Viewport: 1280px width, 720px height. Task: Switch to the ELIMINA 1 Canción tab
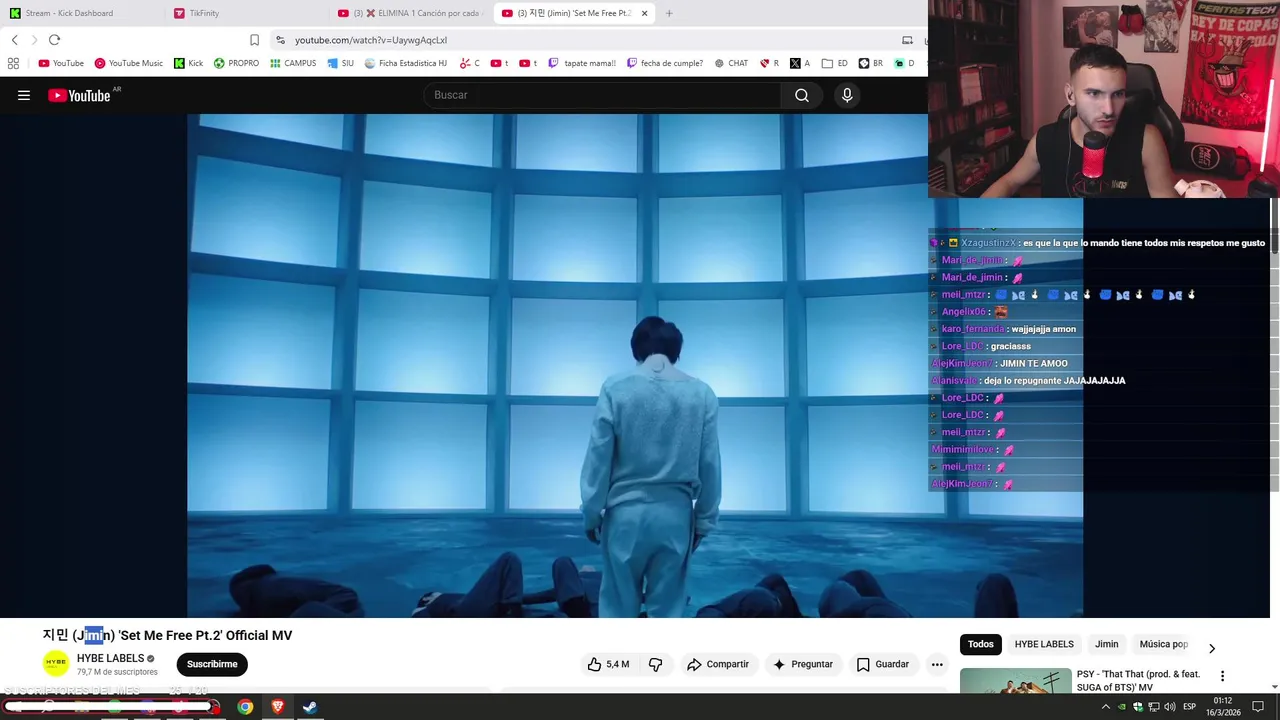[410, 13]
